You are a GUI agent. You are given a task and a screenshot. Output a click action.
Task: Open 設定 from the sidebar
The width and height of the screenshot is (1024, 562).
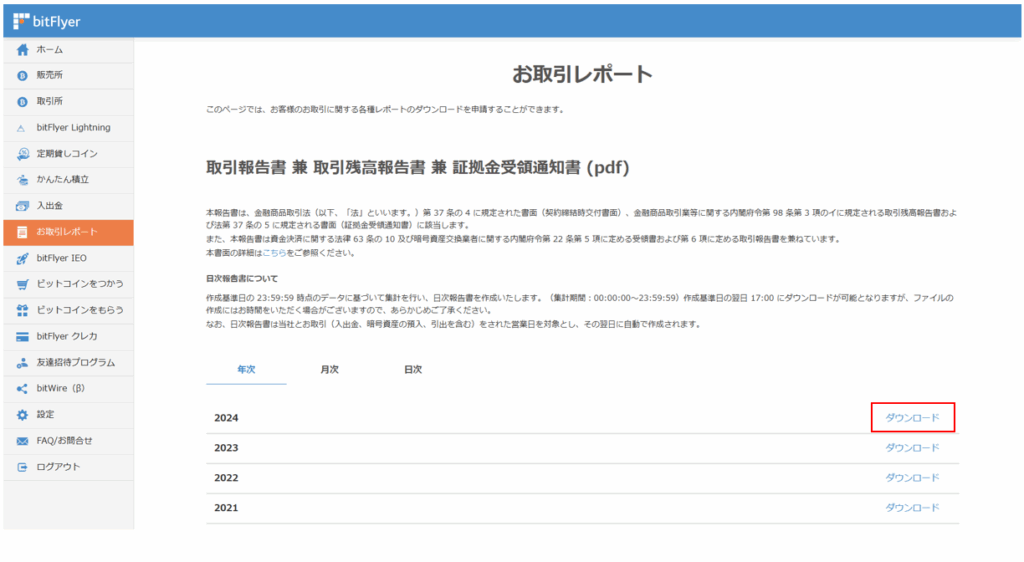pos(69,415)
